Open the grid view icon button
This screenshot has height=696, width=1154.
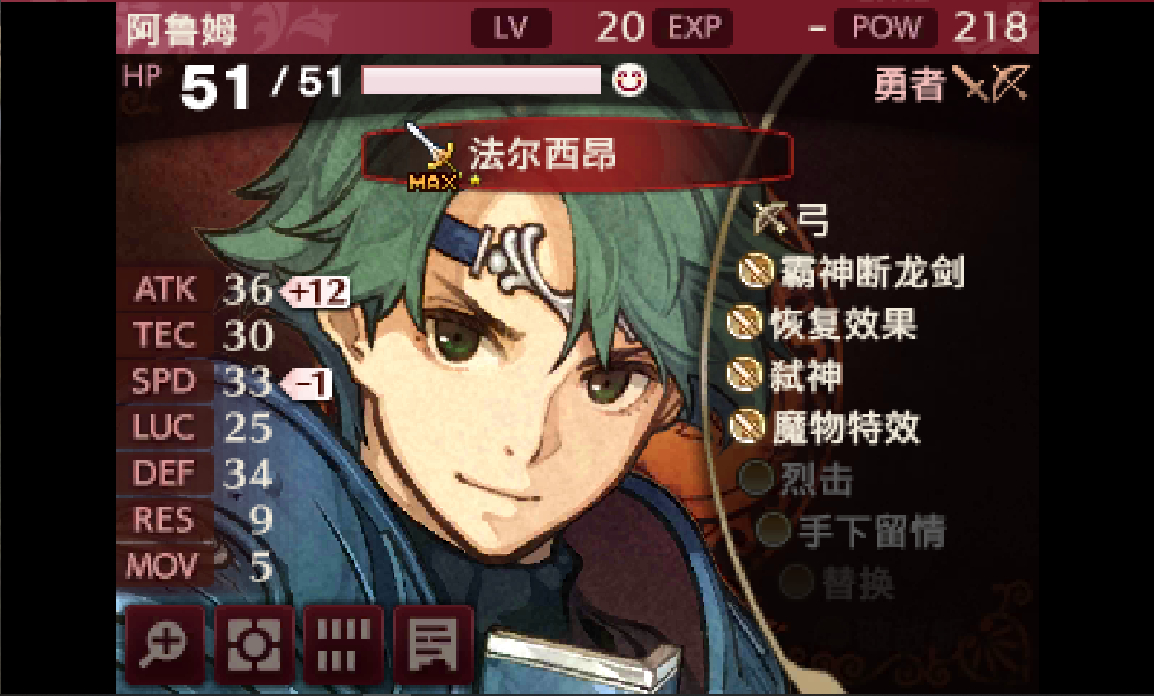pos(344,645)
